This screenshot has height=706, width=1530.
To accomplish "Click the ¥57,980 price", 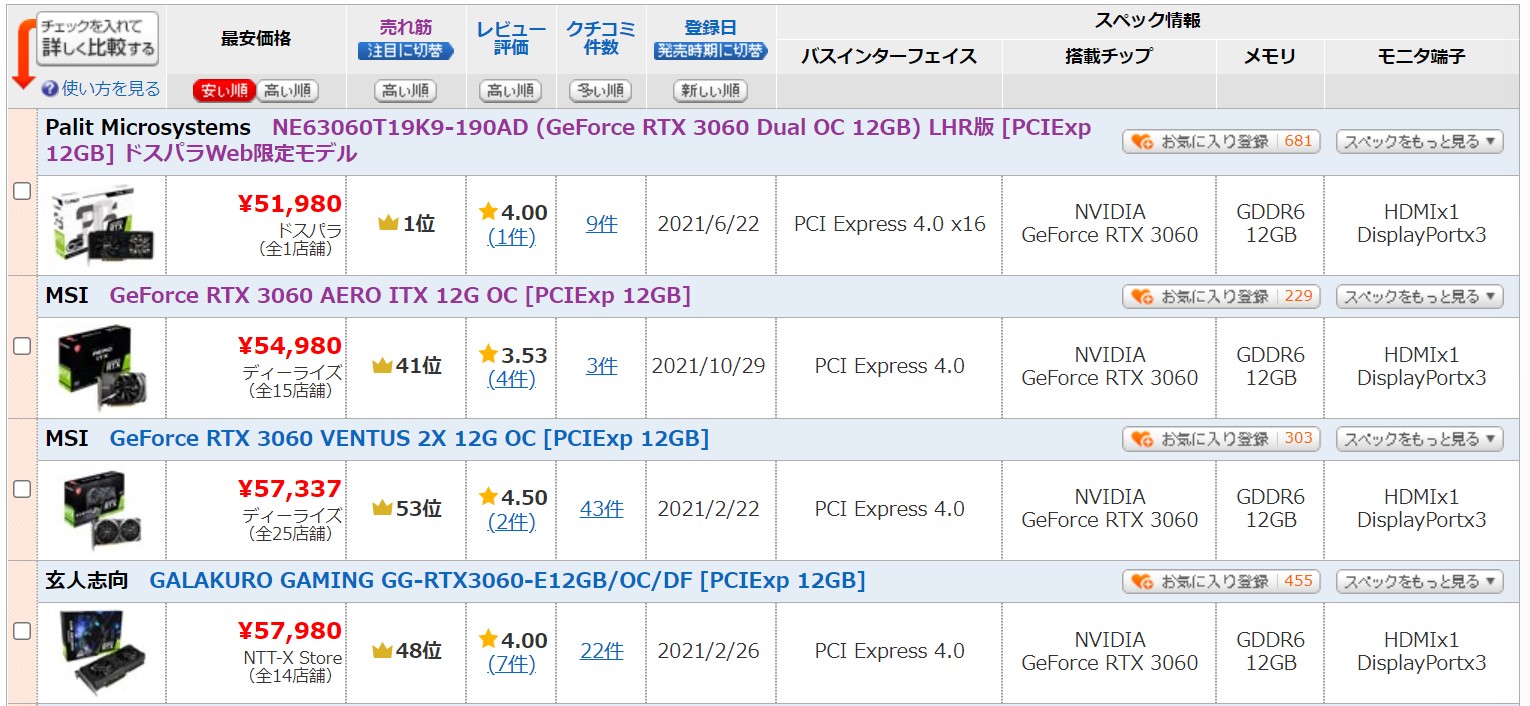I will pyautogui.click(x=290, y=631).
